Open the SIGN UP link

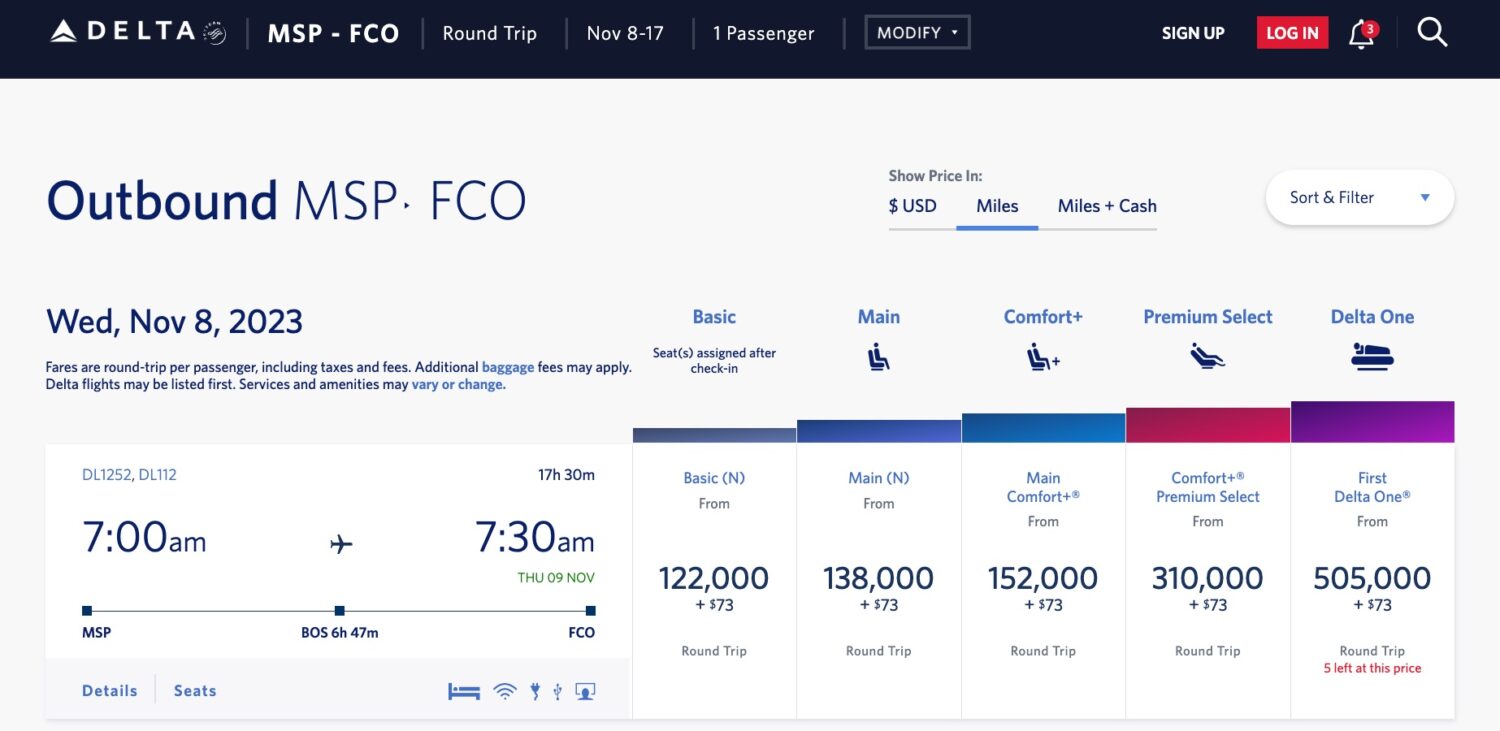click(x=1193, y=33)
